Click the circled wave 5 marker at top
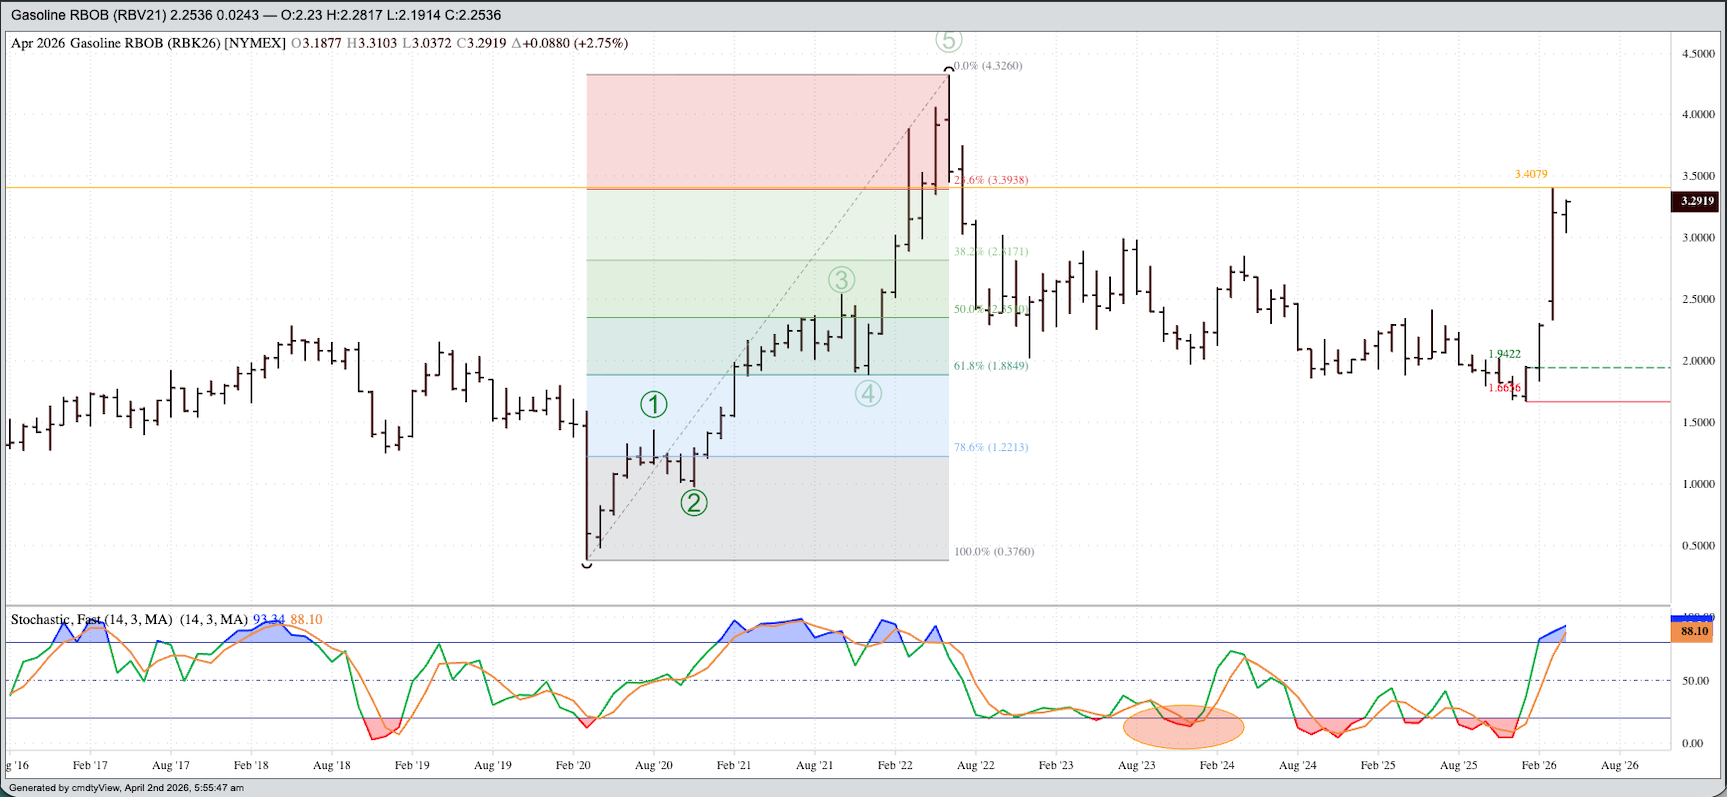Viewport: 1727px width, 797px height. (x=948, y=40)
